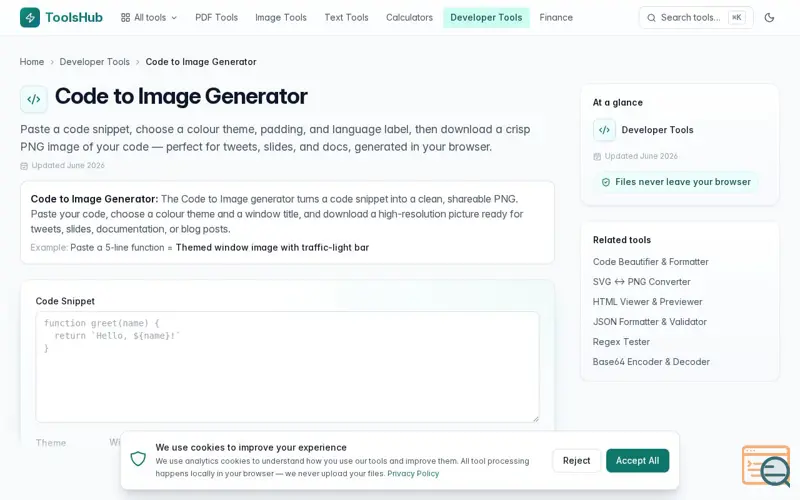Click inside the Code Snippet text area

pyautogui.click(x=287, y=367)
